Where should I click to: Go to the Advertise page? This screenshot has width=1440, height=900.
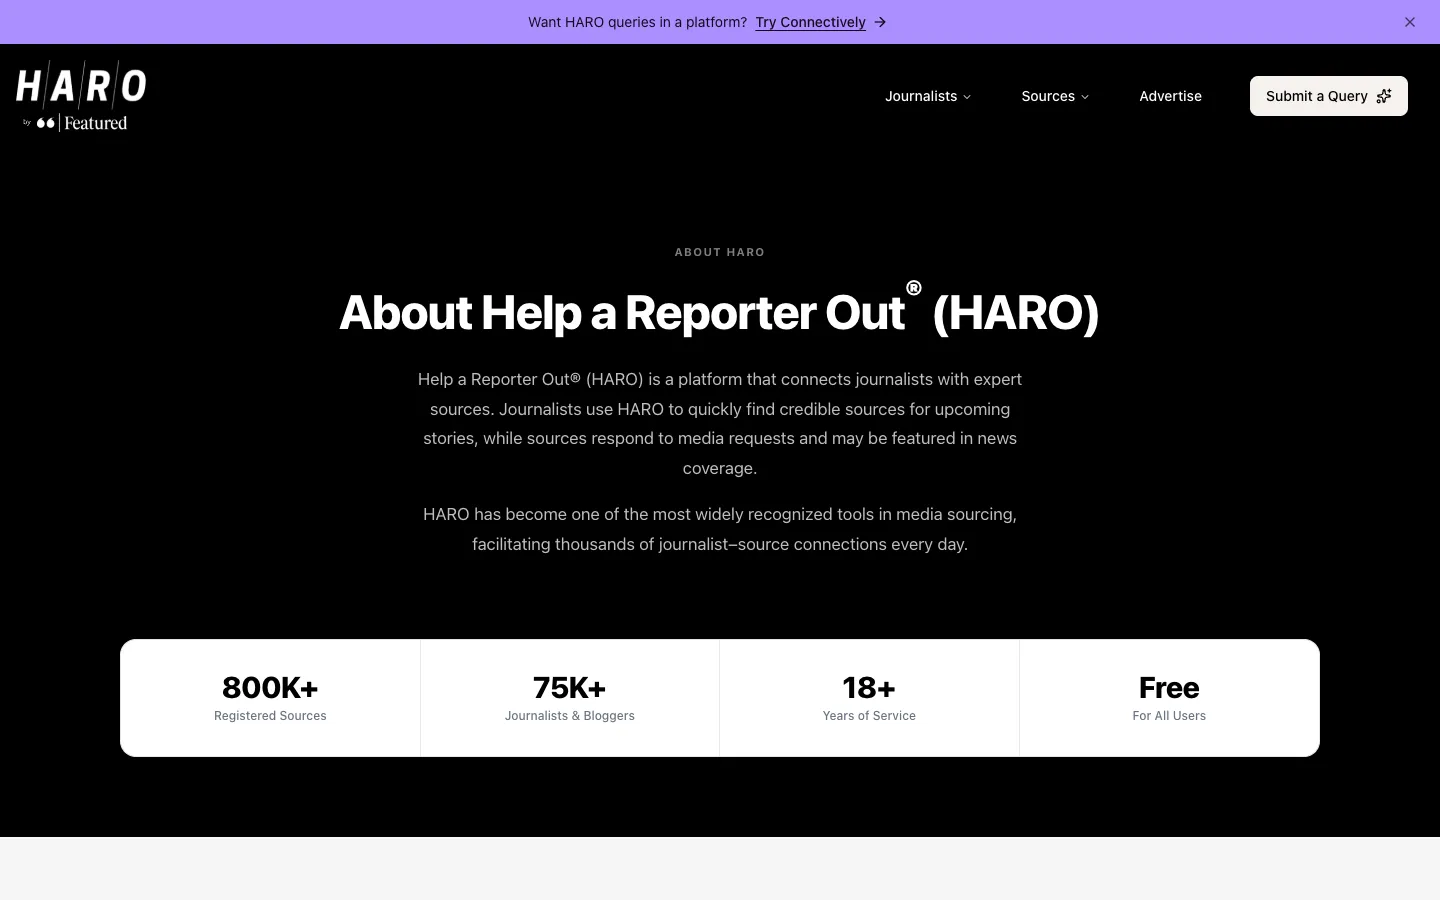coord(1170,96)
